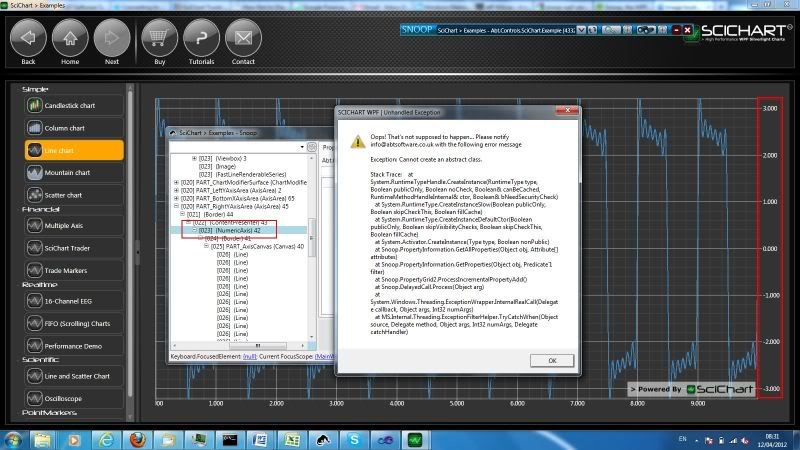The image size is (800, 450).
Task: Click the red minimize icon in Snoop bar
Action: point(677,30)
